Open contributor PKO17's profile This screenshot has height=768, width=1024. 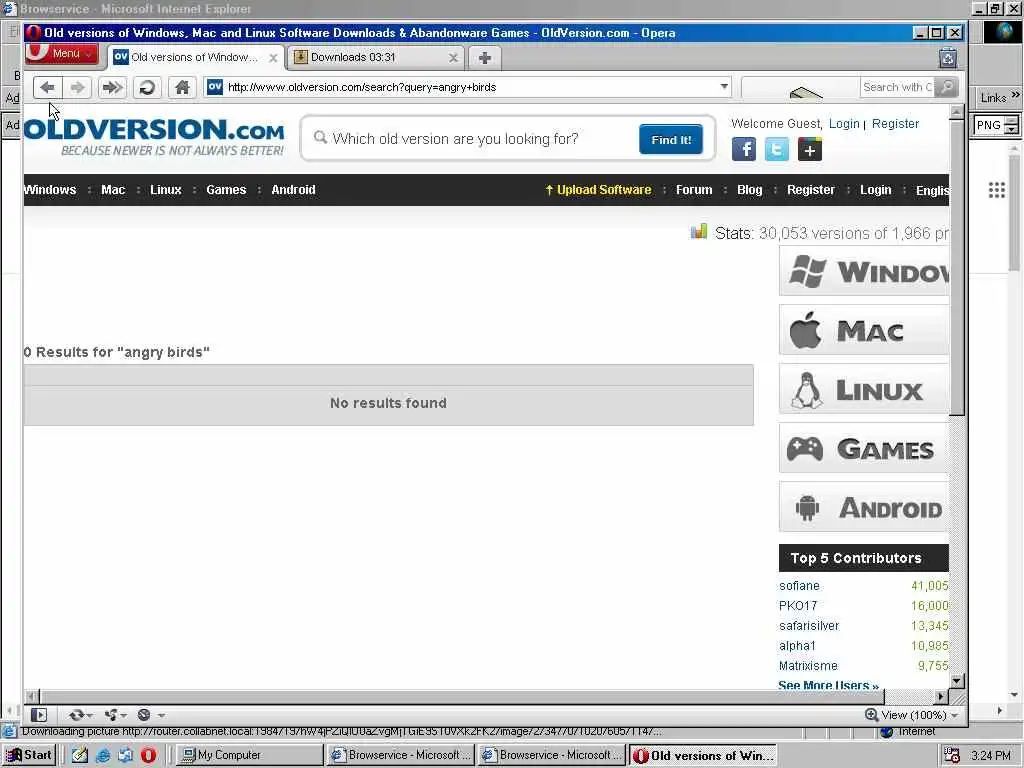coord(797,605)
